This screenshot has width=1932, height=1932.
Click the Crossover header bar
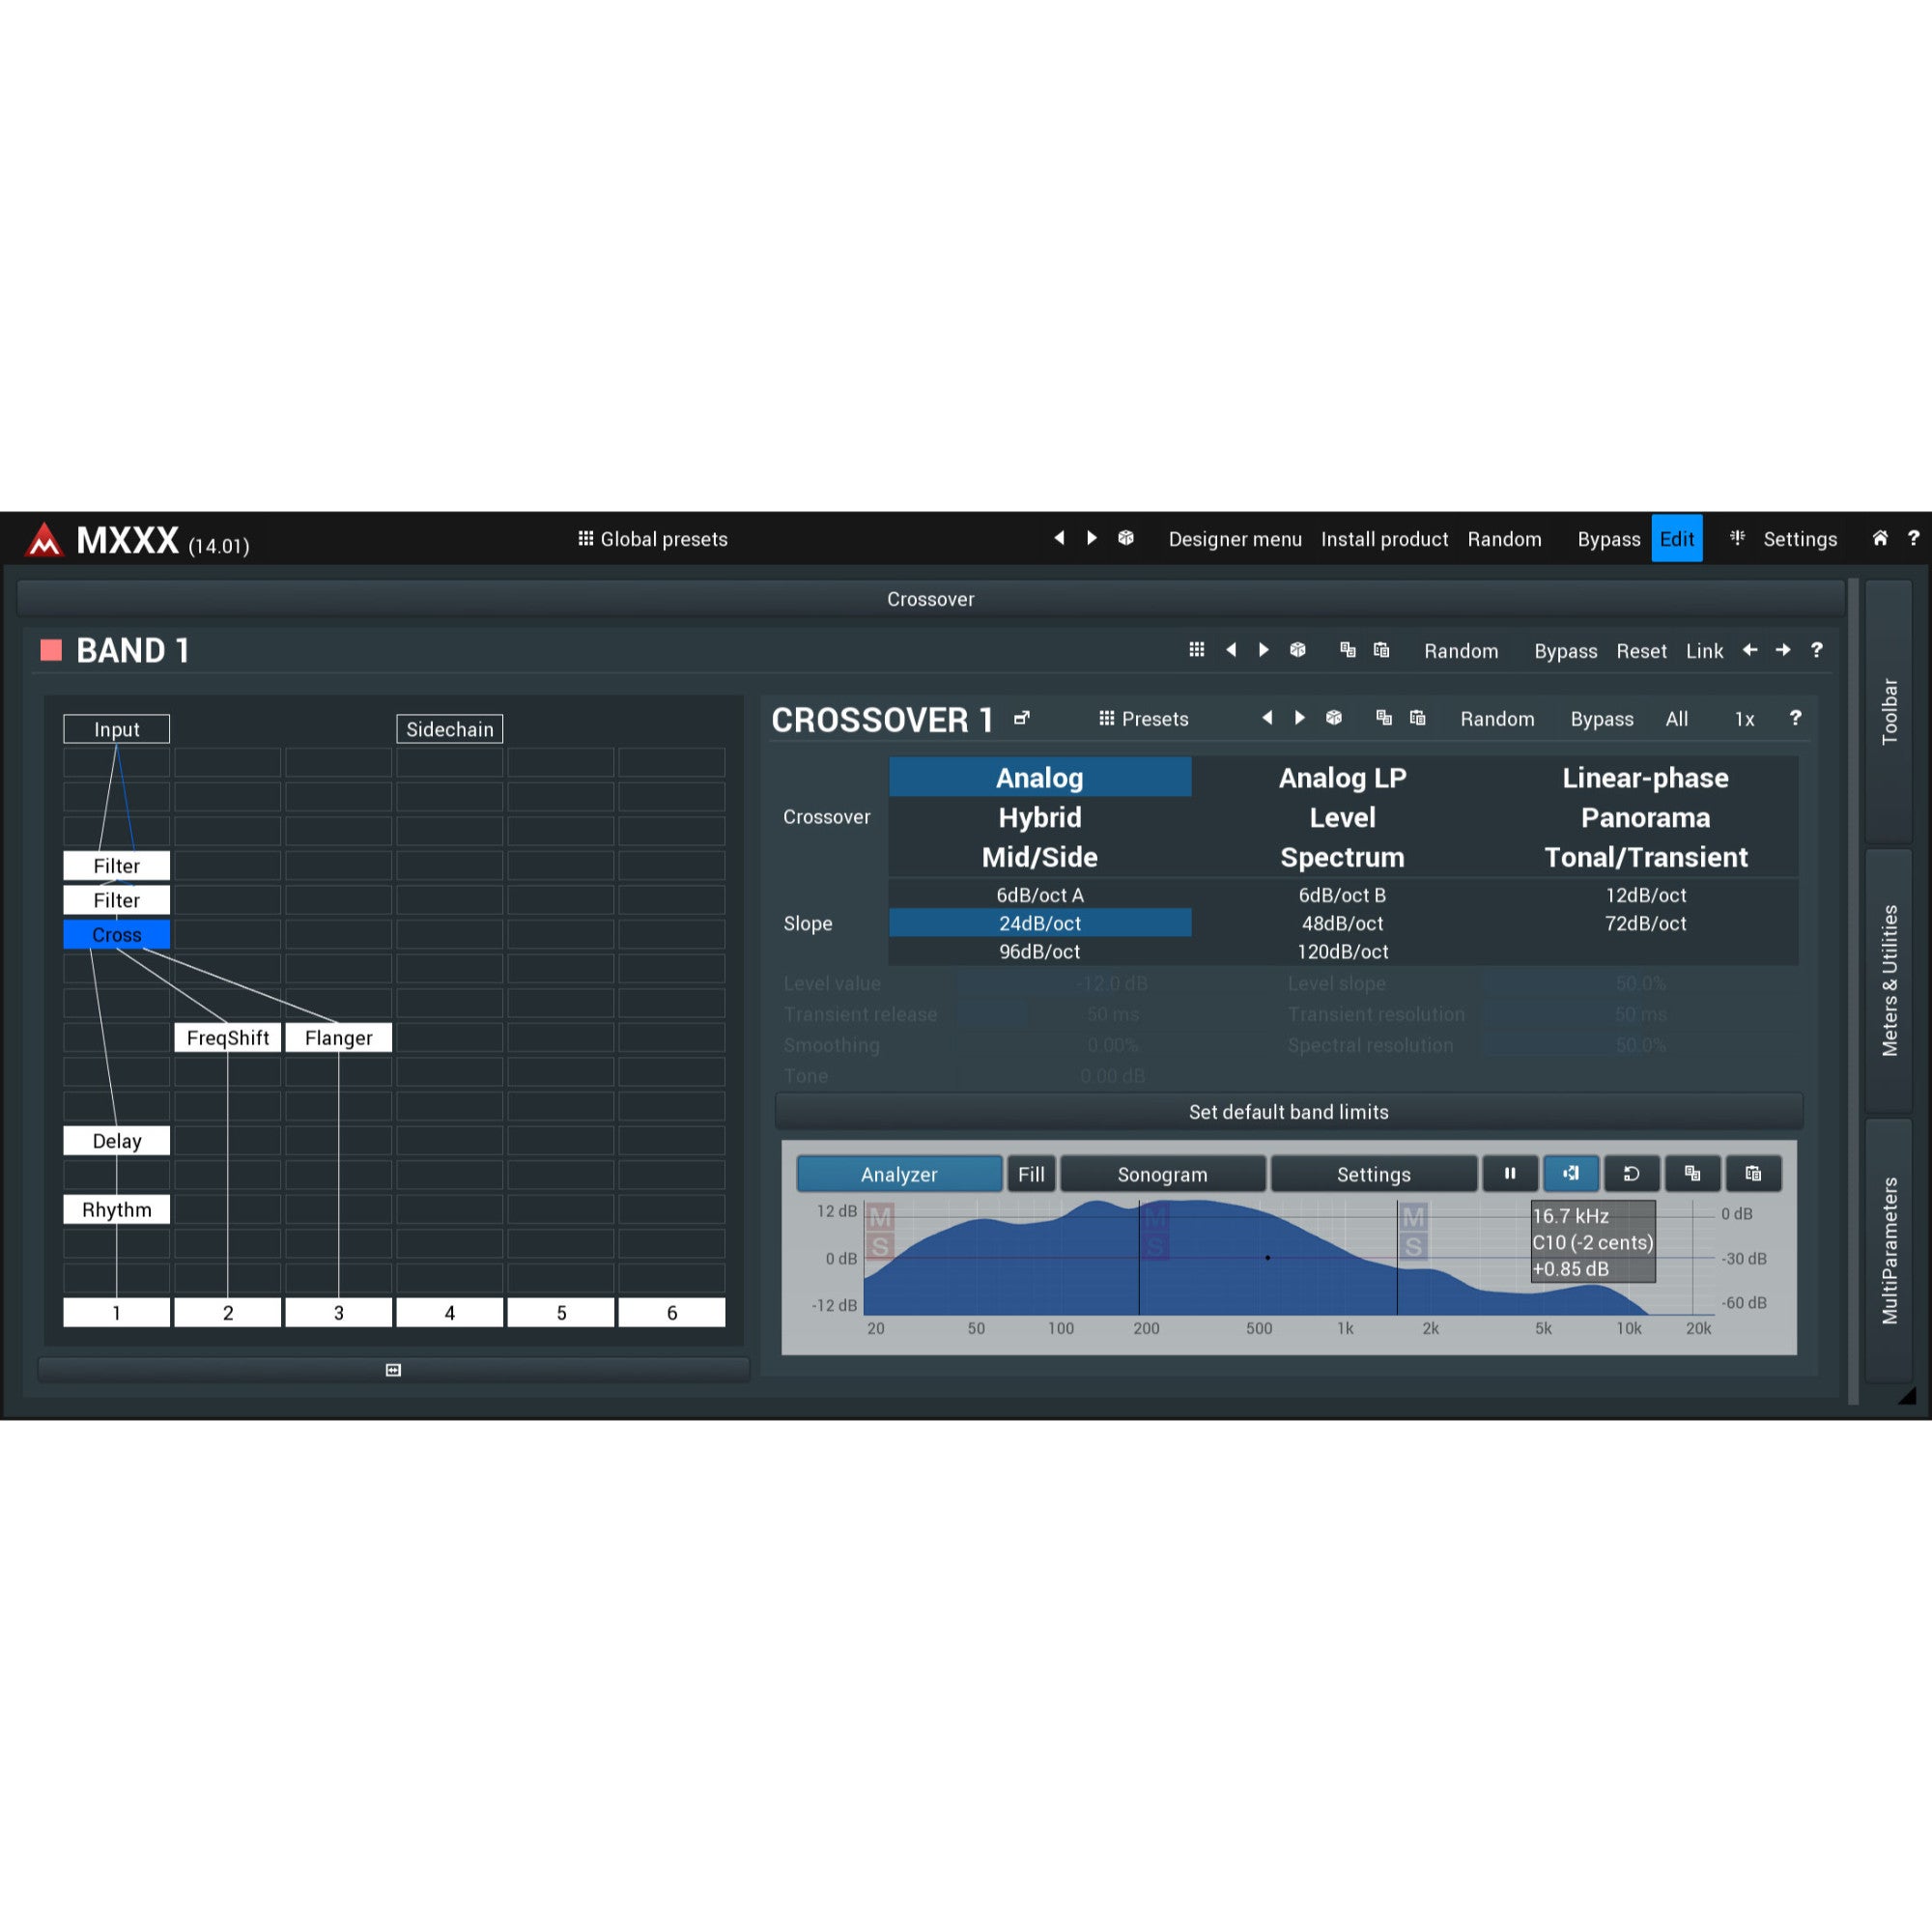[930, 599]
